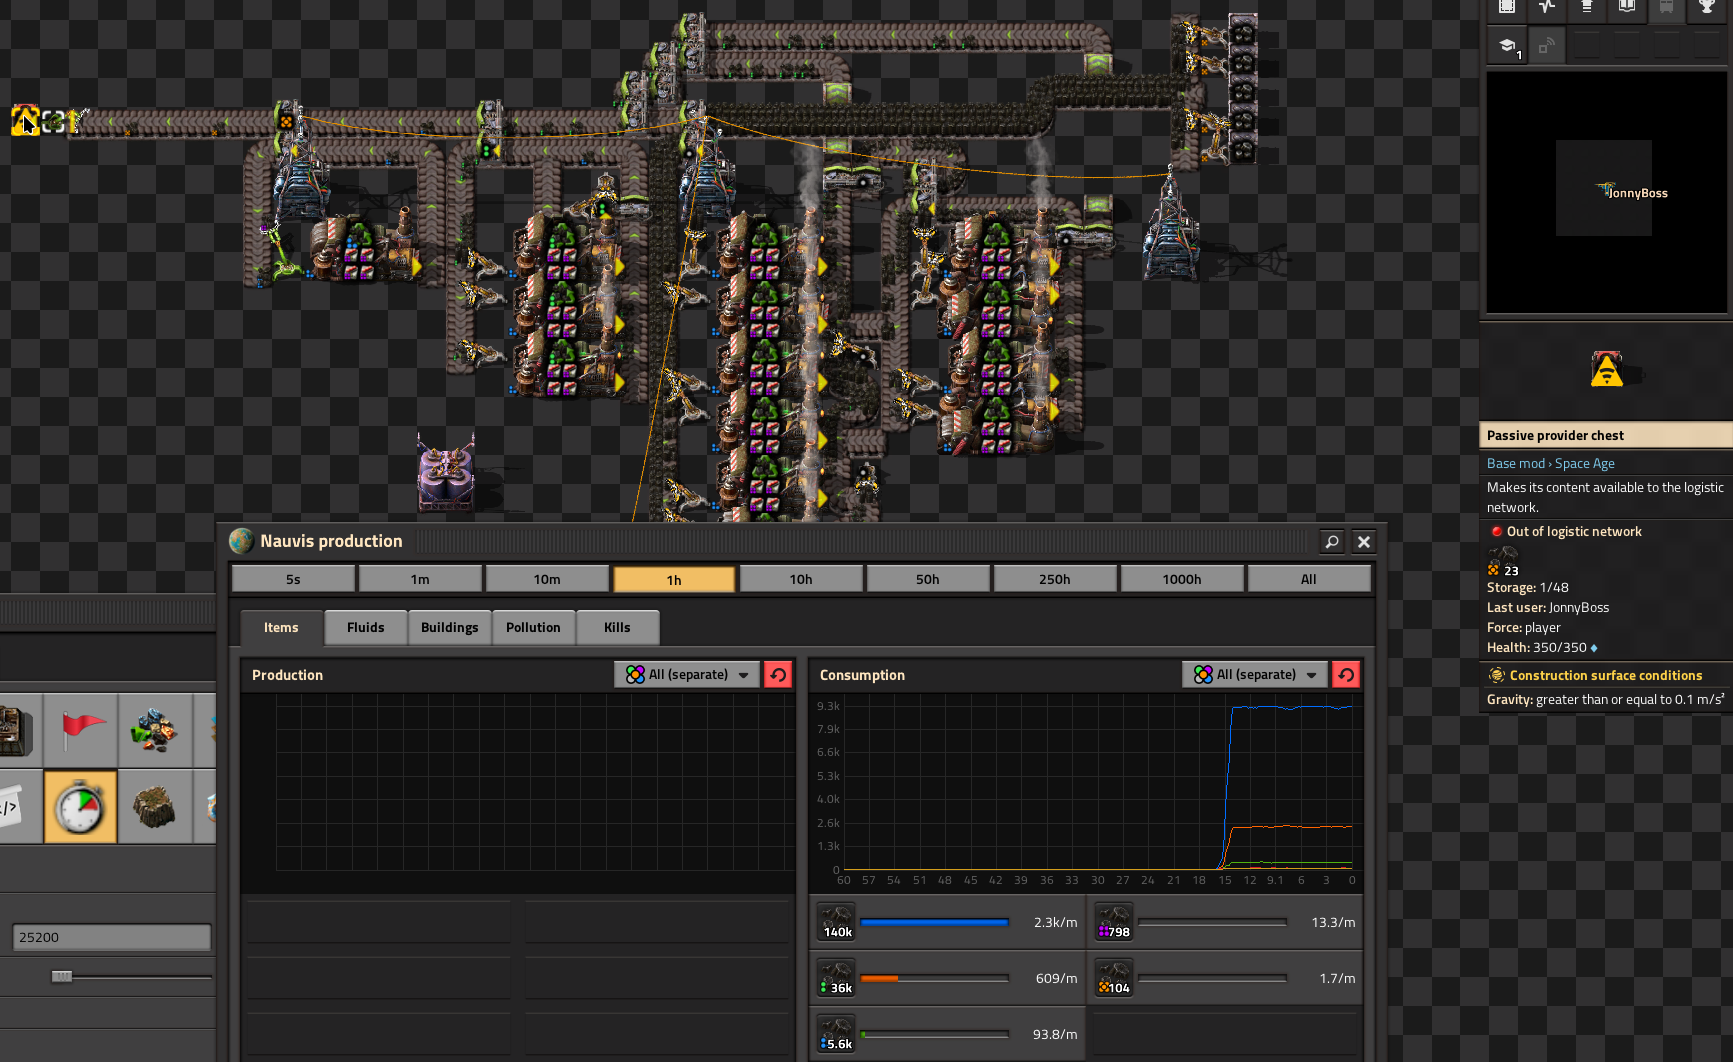Click the passive provider chest preview icon
Image resolution: width=1733 pixels, height=1062 pixels.
coord(1606,369)
